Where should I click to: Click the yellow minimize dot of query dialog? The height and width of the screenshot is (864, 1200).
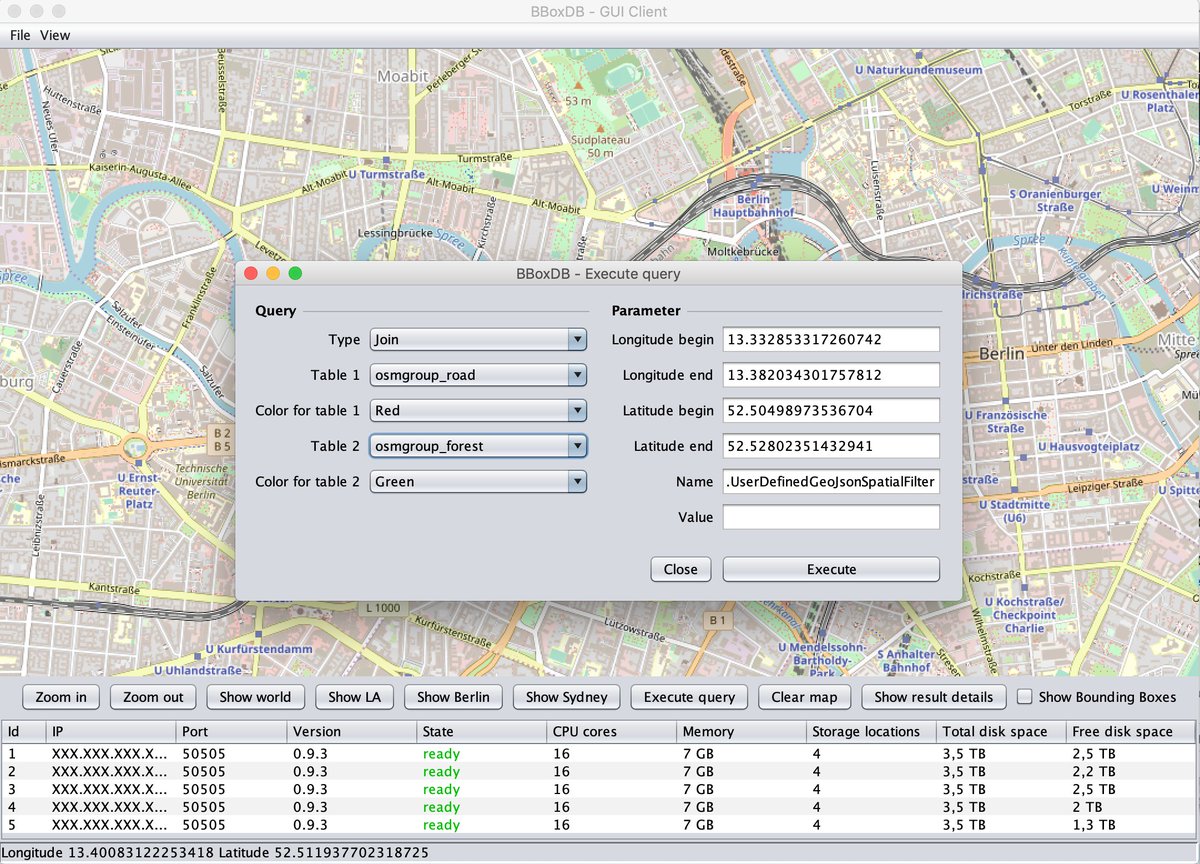tap(273, 273)
